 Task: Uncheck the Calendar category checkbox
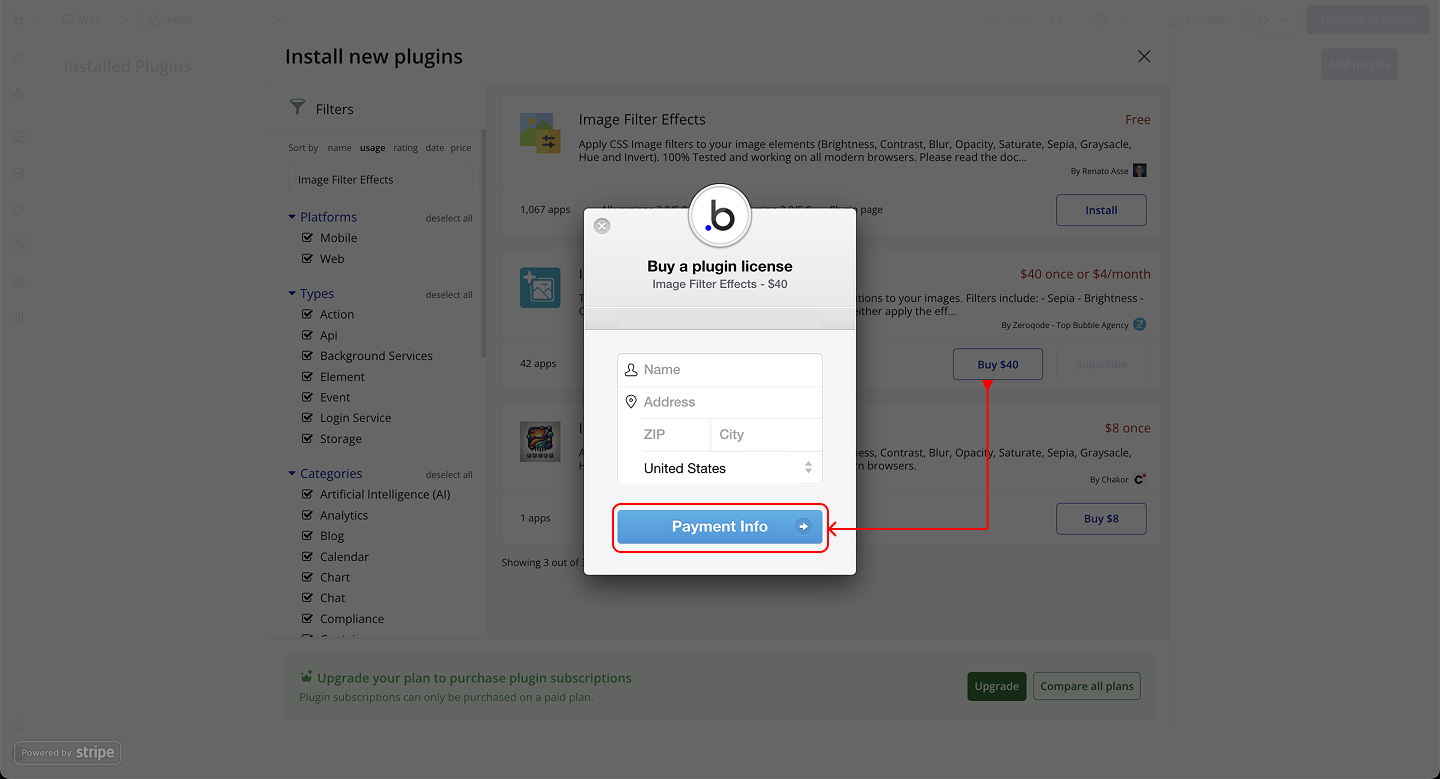[x=308, y=557]
